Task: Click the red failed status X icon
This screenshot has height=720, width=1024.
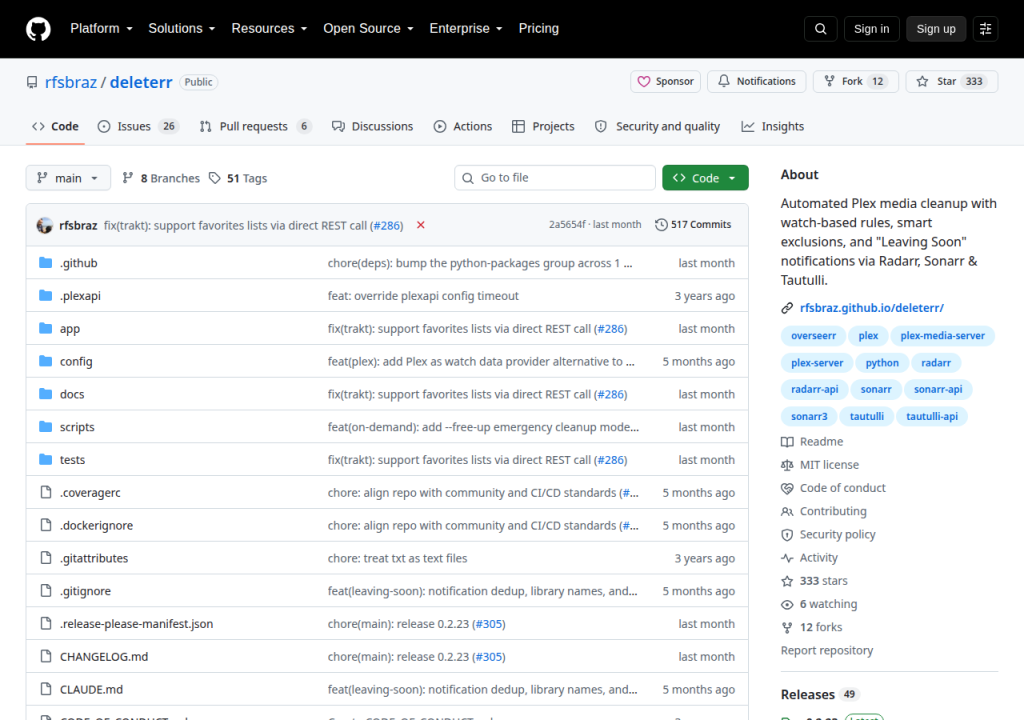Action: (x=421, y=225)
